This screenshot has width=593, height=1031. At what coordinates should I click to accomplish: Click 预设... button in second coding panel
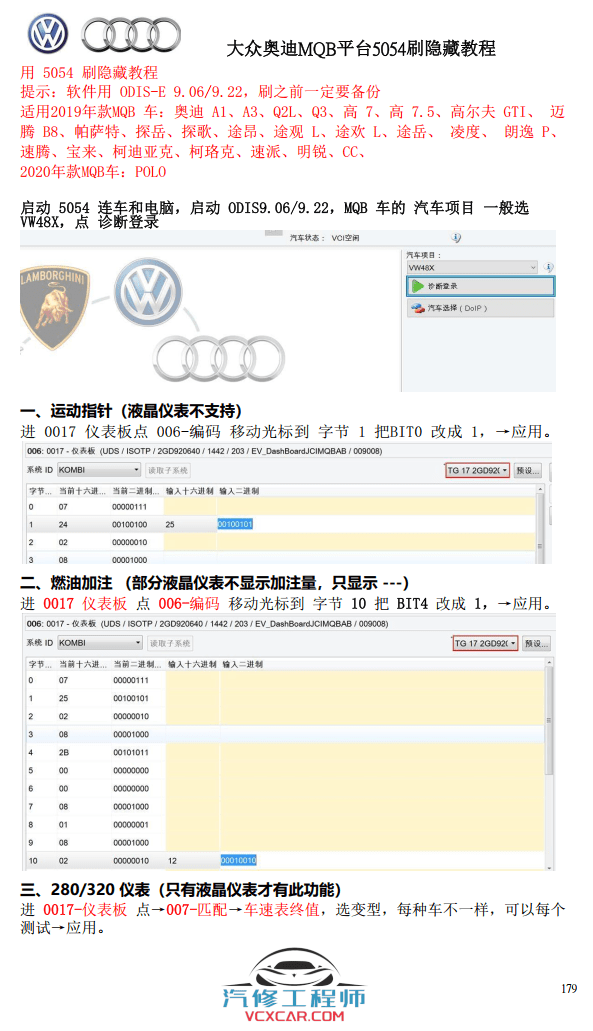[536, 643]
